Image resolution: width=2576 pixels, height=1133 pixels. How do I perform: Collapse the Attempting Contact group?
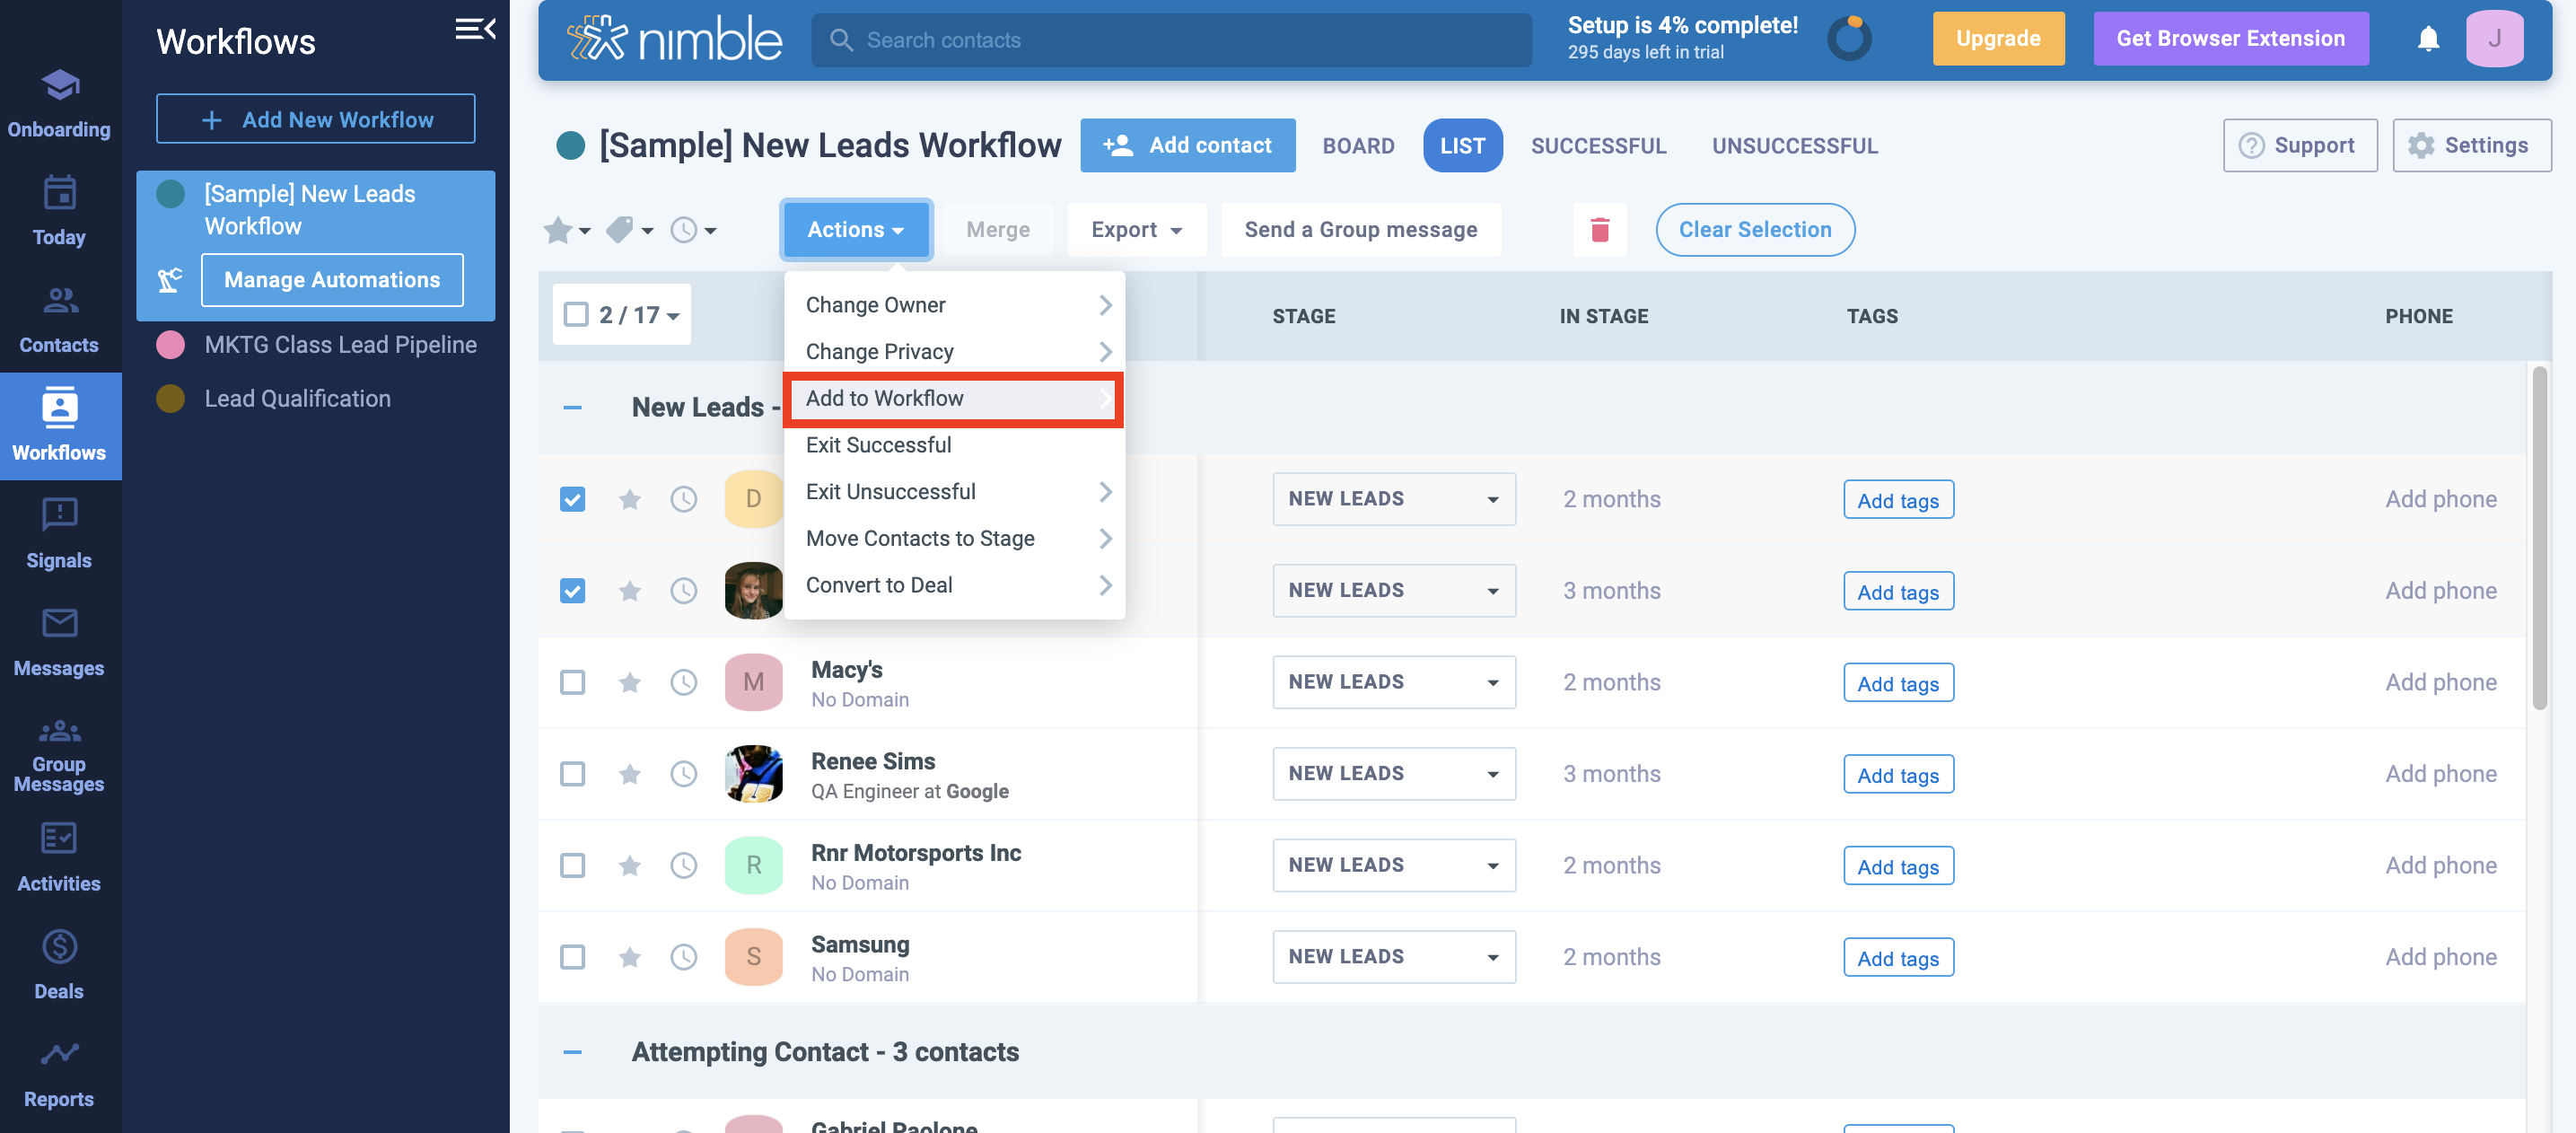572,1052
